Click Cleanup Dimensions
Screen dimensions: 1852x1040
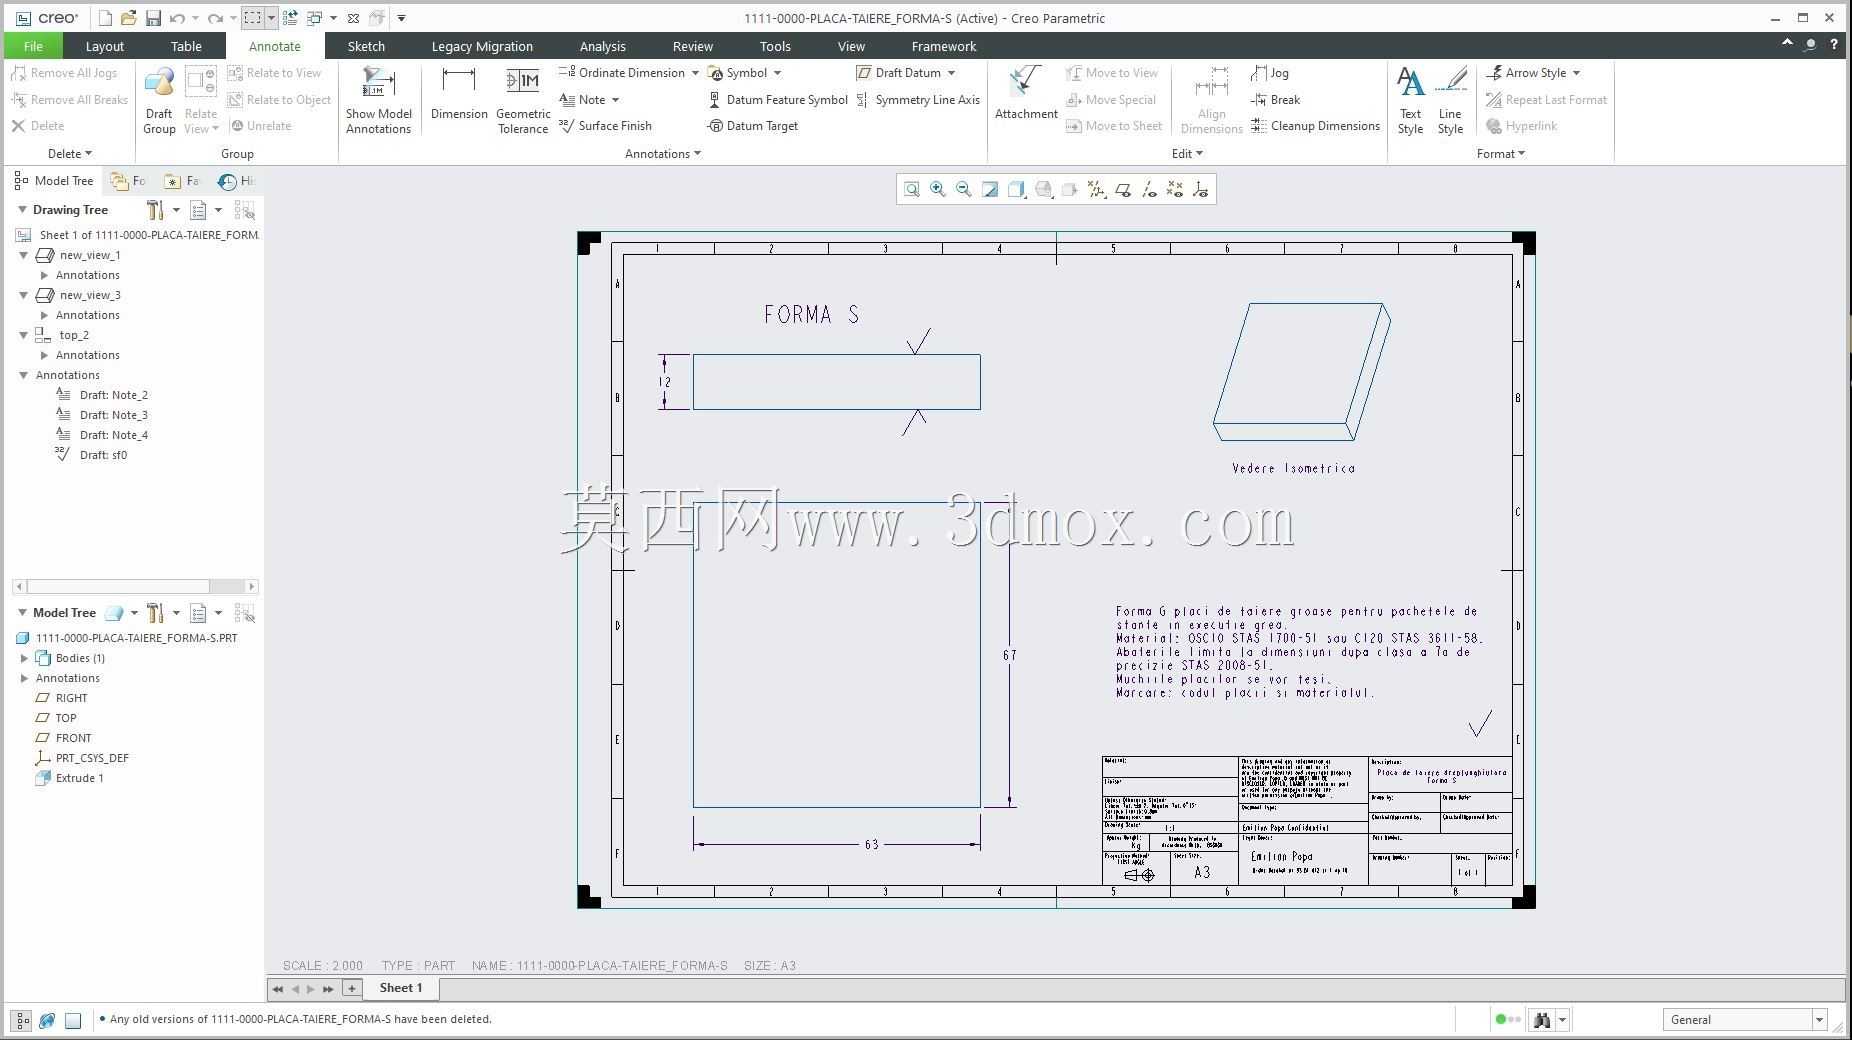point(1315,126)
